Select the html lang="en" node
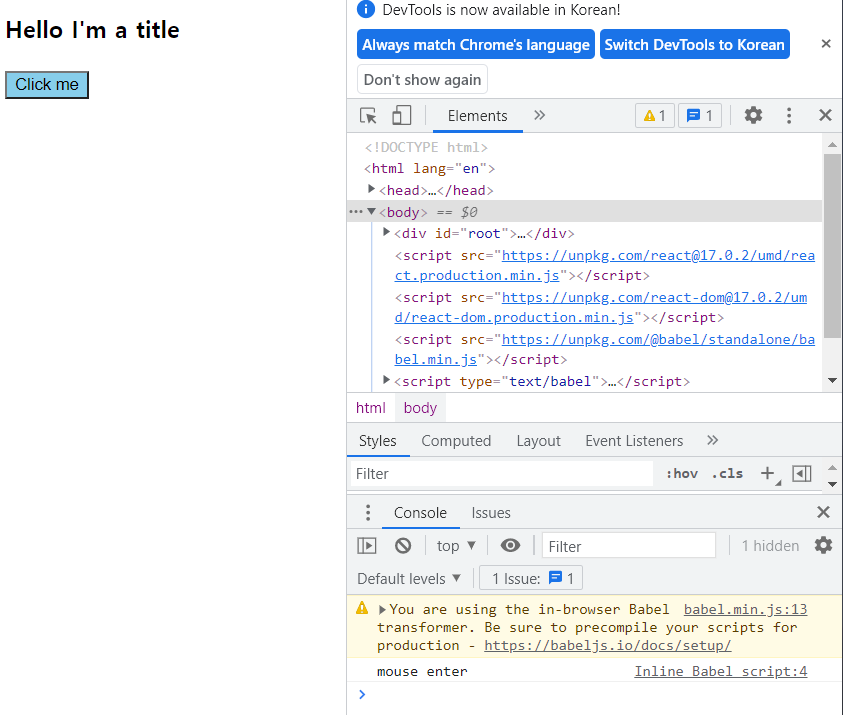The height and width of the screenshot is (715, 843). (430, 169)
